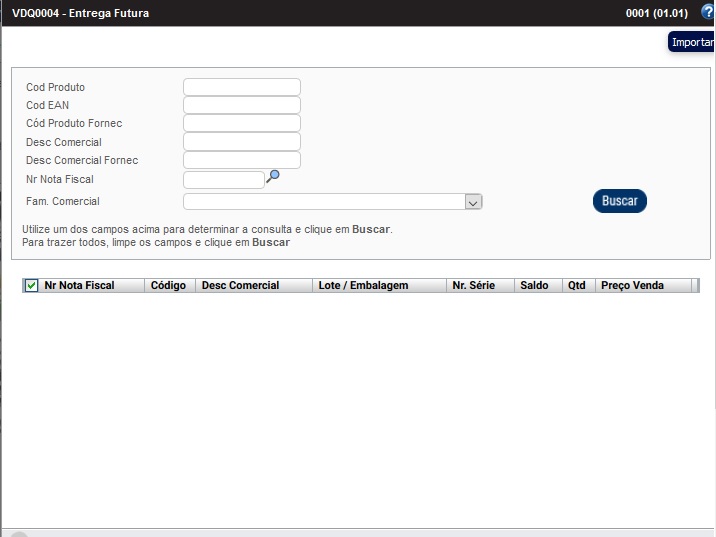Sort by Nr Nota Fiscal column header
Screen dimensions: 716x537
click(80, 286)
